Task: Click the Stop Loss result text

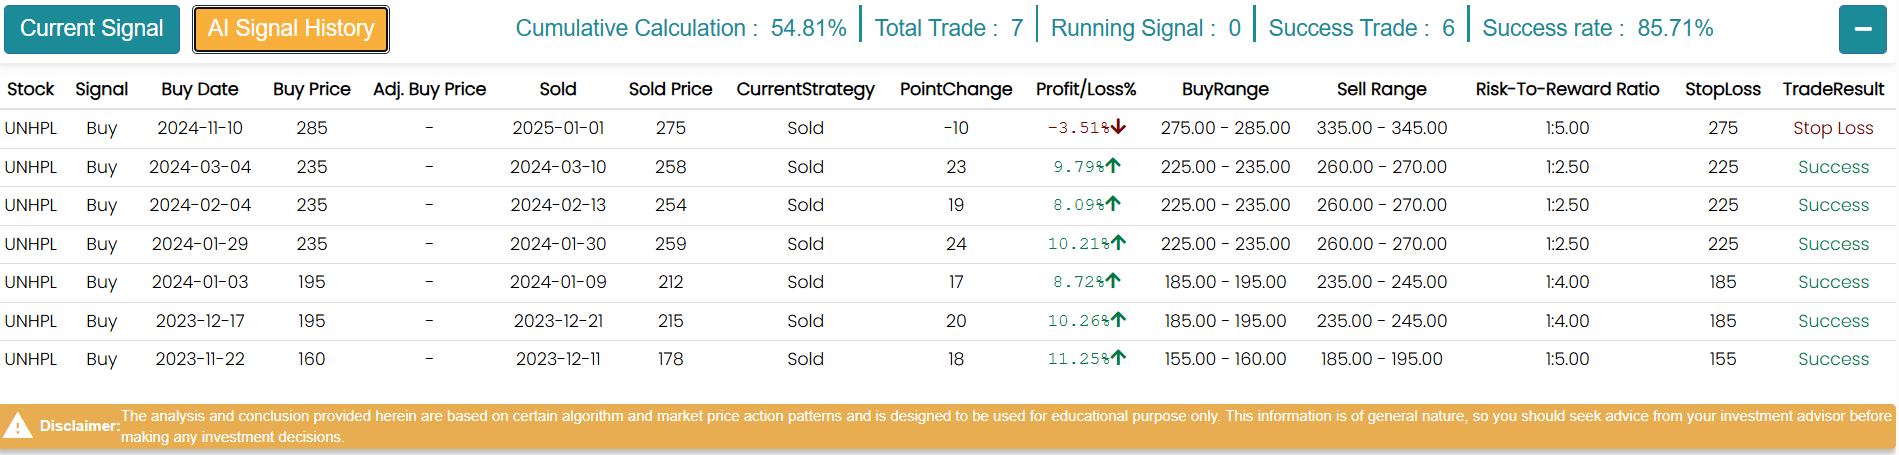Action: (1833, 128)
